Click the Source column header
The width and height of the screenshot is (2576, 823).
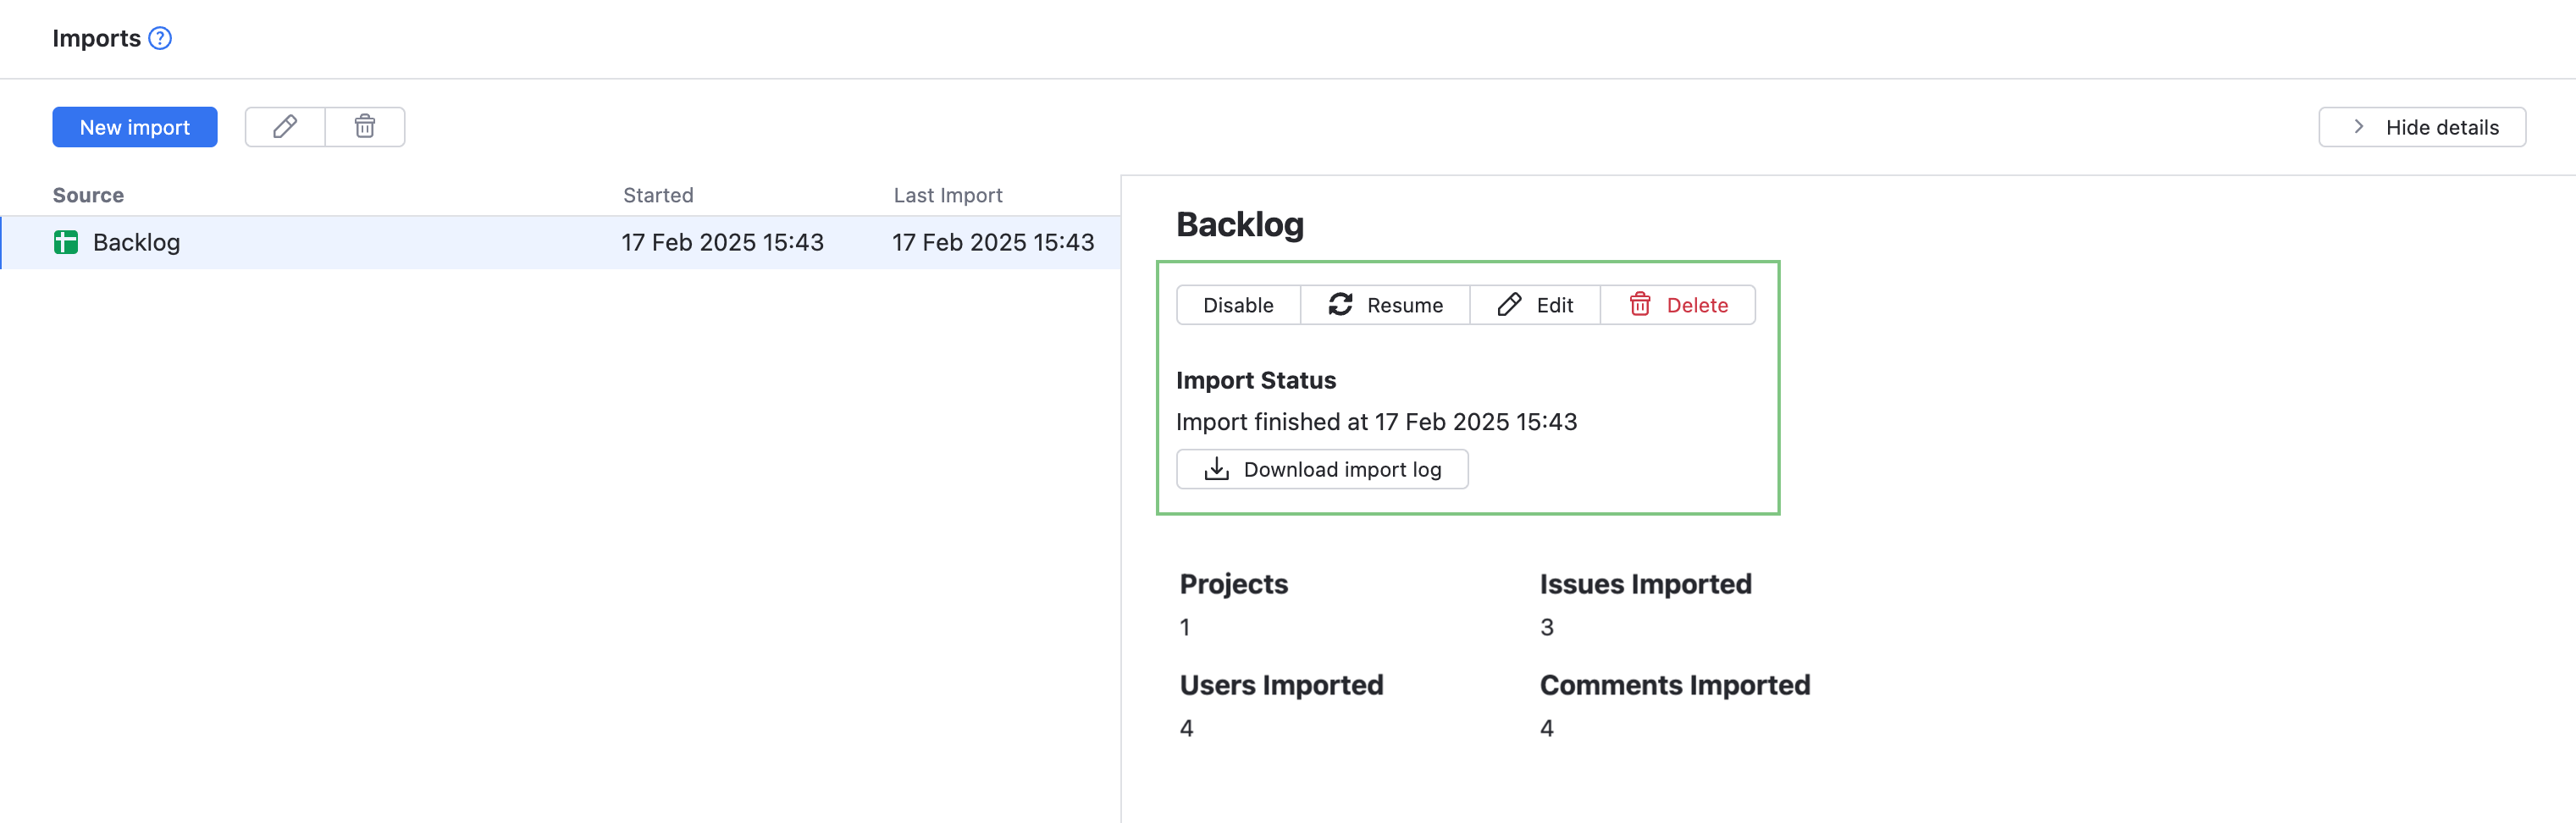[88, 195]
